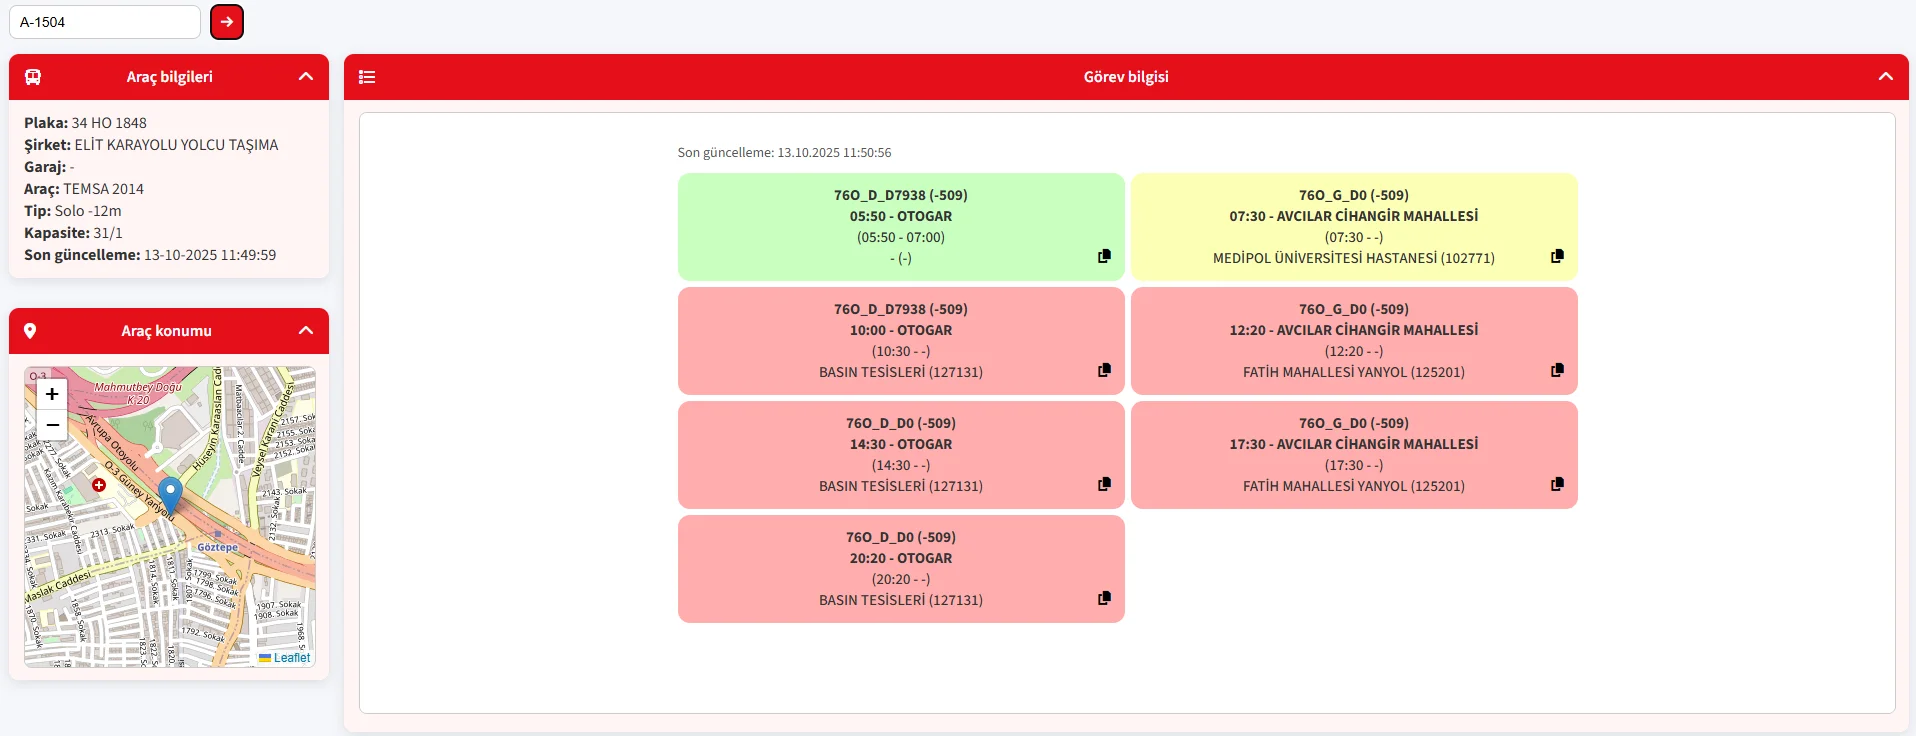This screenshot has width=1916, height=736.
Task: Click the blue vehicle marker on map
Action: click(x=170, y=494)
